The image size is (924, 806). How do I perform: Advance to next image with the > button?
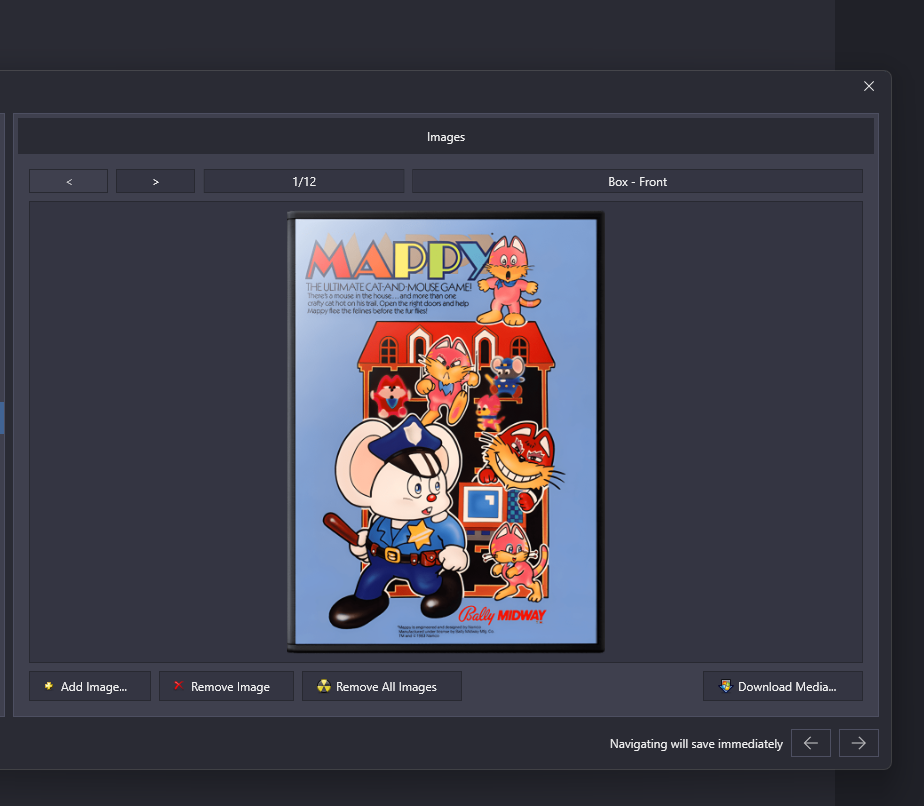point(155,181)
